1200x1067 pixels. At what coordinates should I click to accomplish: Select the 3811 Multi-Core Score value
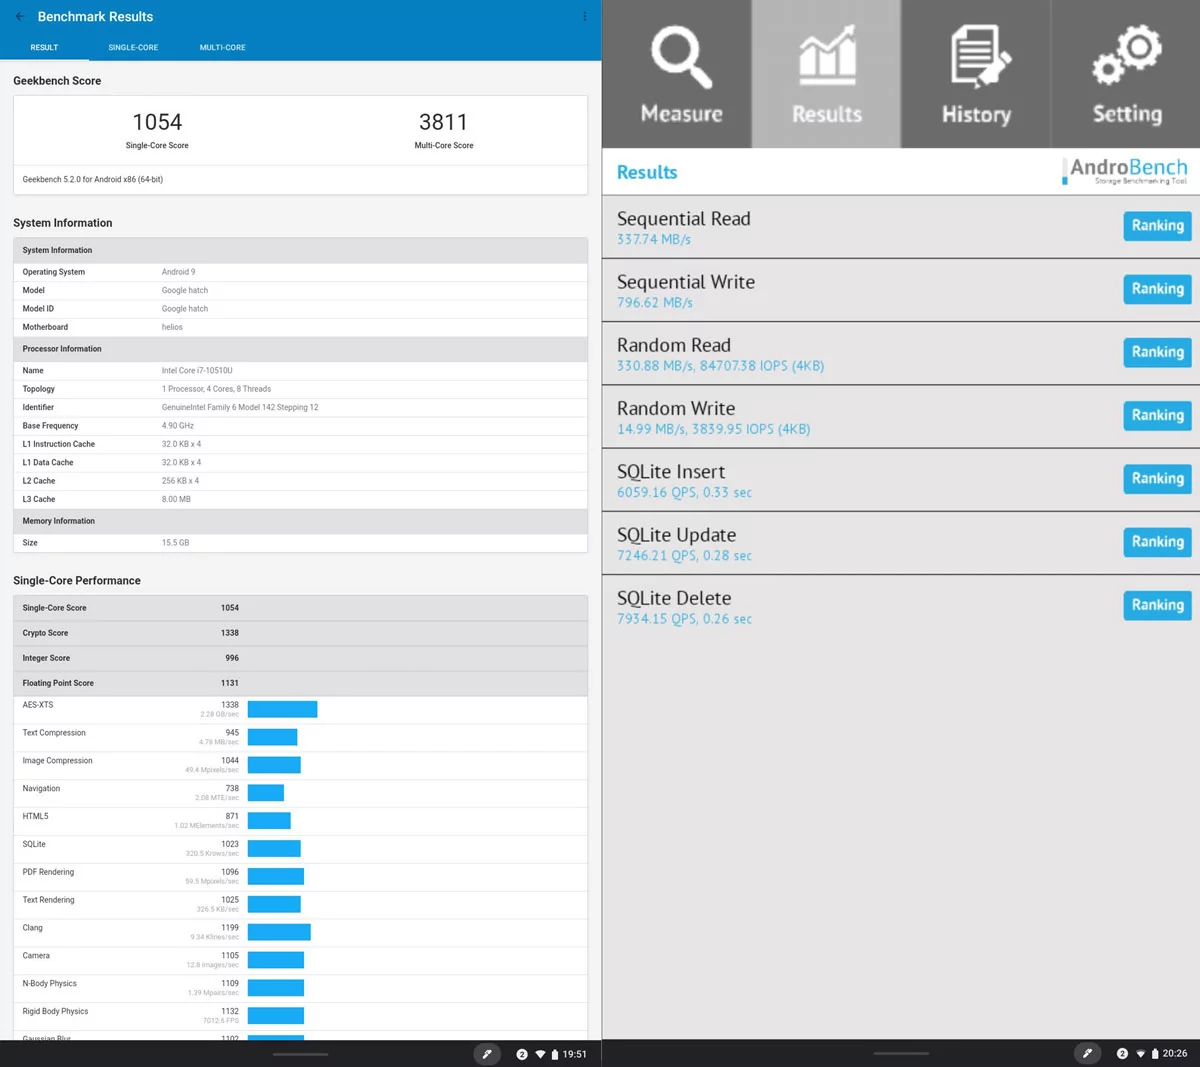[x=443, y=122]
